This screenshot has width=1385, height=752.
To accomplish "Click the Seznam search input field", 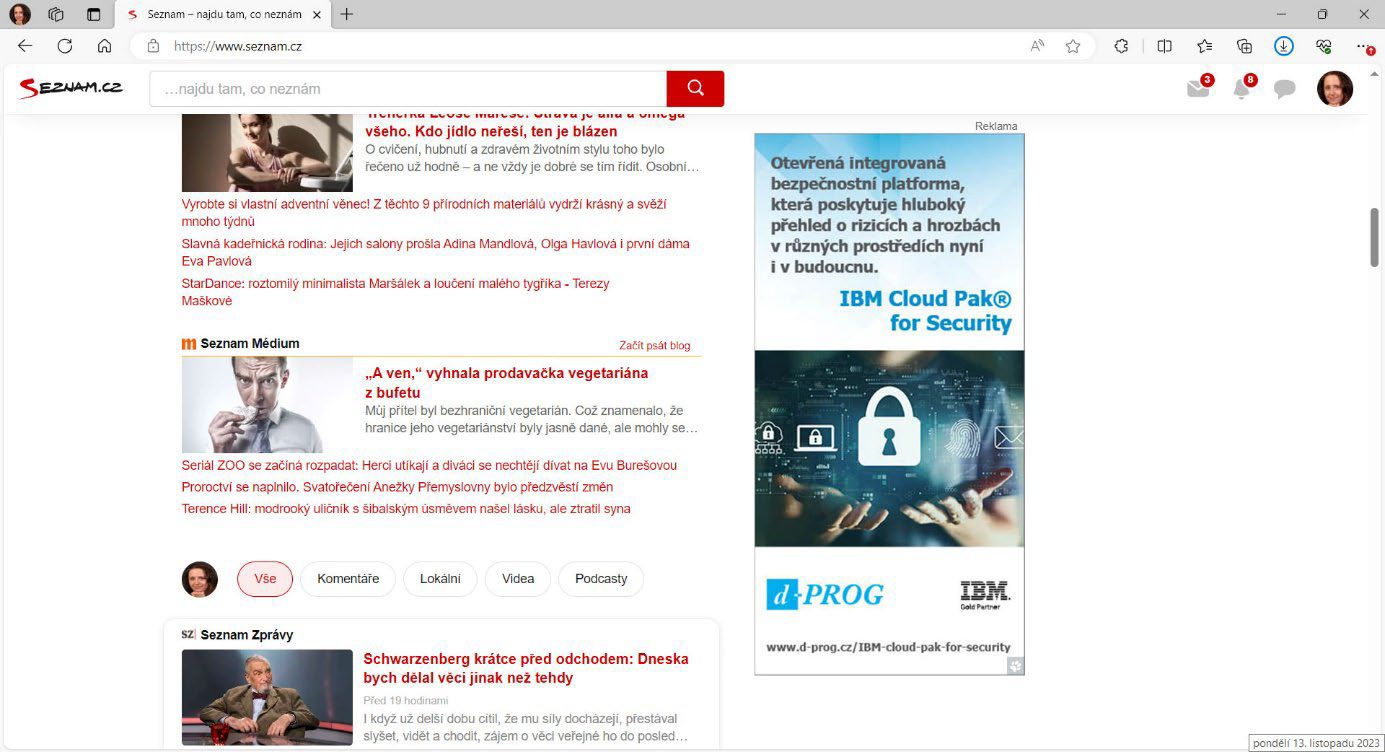I will pyautogui.click(x=408, y=89).
